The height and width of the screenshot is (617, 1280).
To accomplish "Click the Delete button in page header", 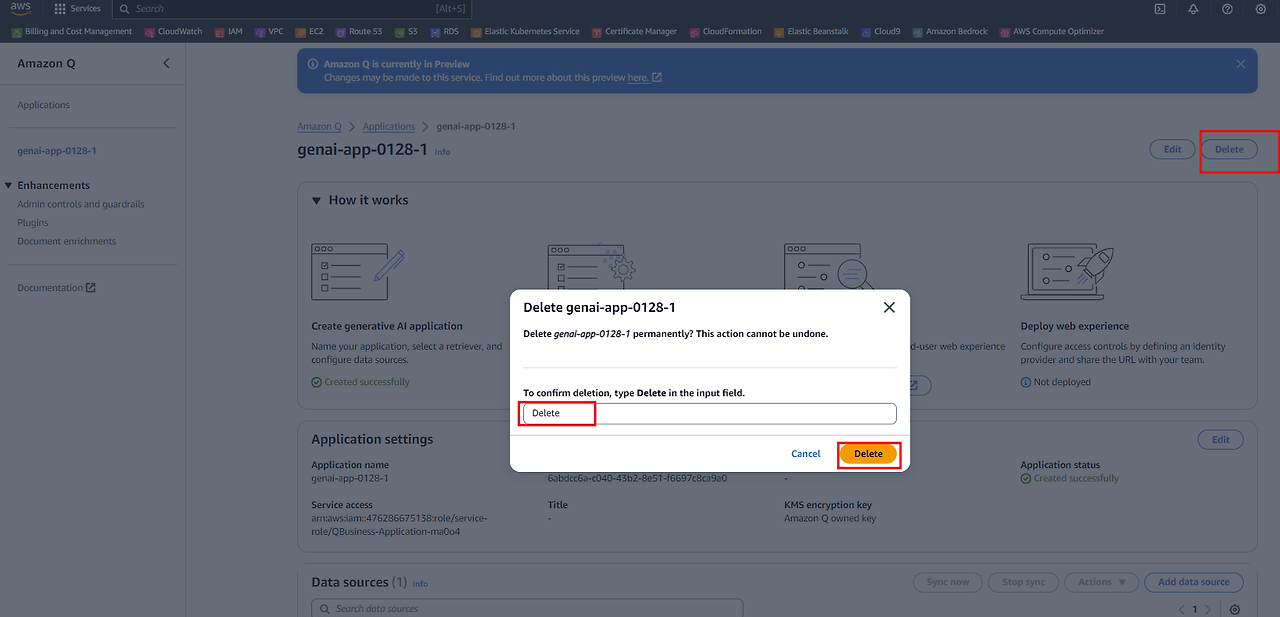I will (x=1229, y=149).
